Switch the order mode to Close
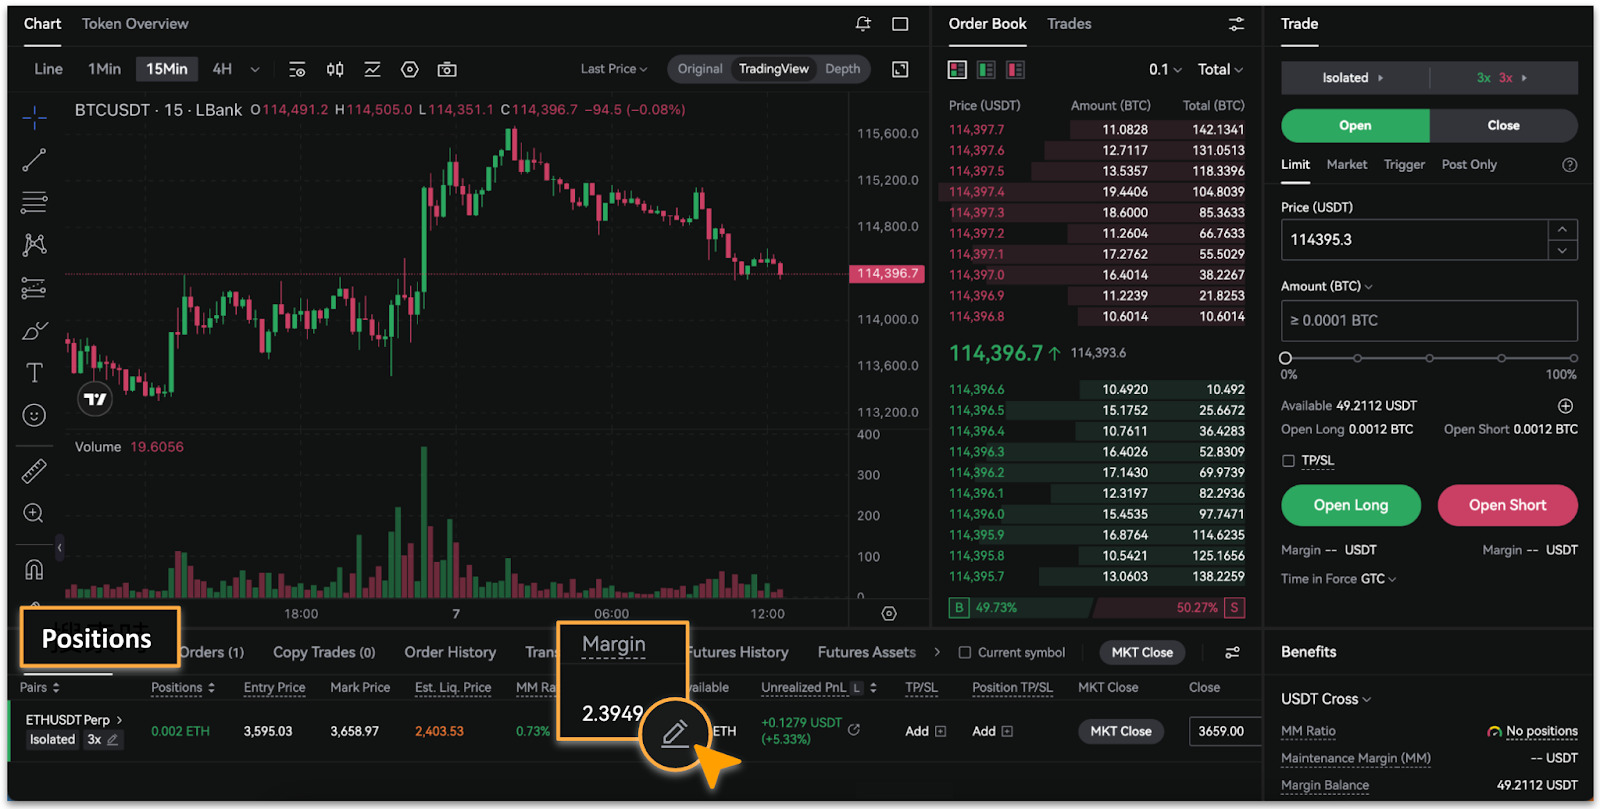The height and width of the screenshot is (809, 1600). pos(1503,126)
